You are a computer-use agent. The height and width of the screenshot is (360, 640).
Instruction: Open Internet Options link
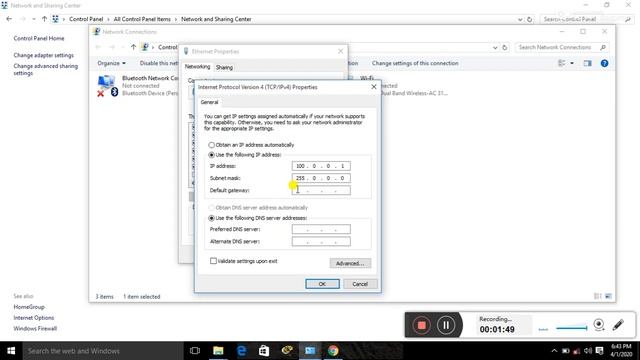point(33,318)
